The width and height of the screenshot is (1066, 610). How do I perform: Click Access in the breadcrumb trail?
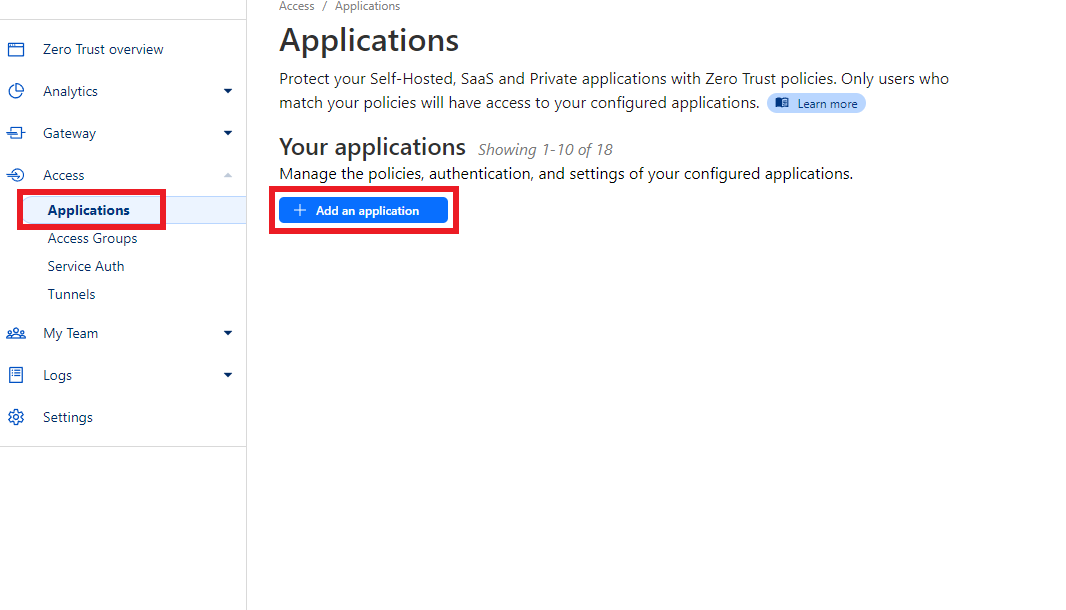(296, 6)
